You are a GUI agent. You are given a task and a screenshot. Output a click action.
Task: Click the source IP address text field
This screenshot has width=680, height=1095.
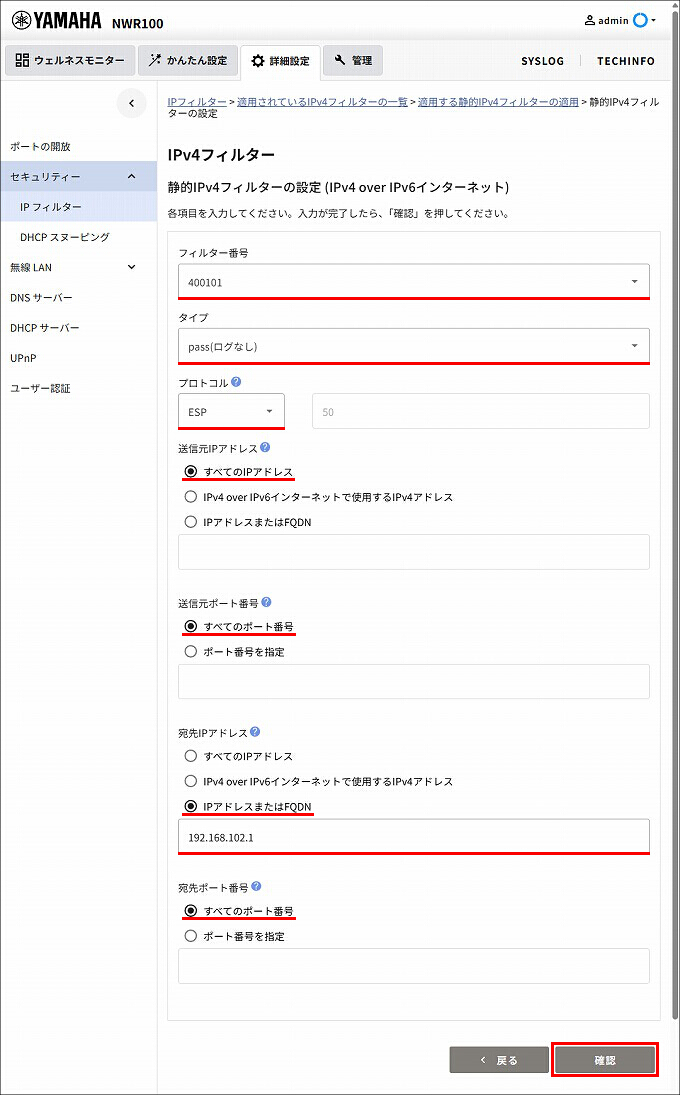coord(413,552)
